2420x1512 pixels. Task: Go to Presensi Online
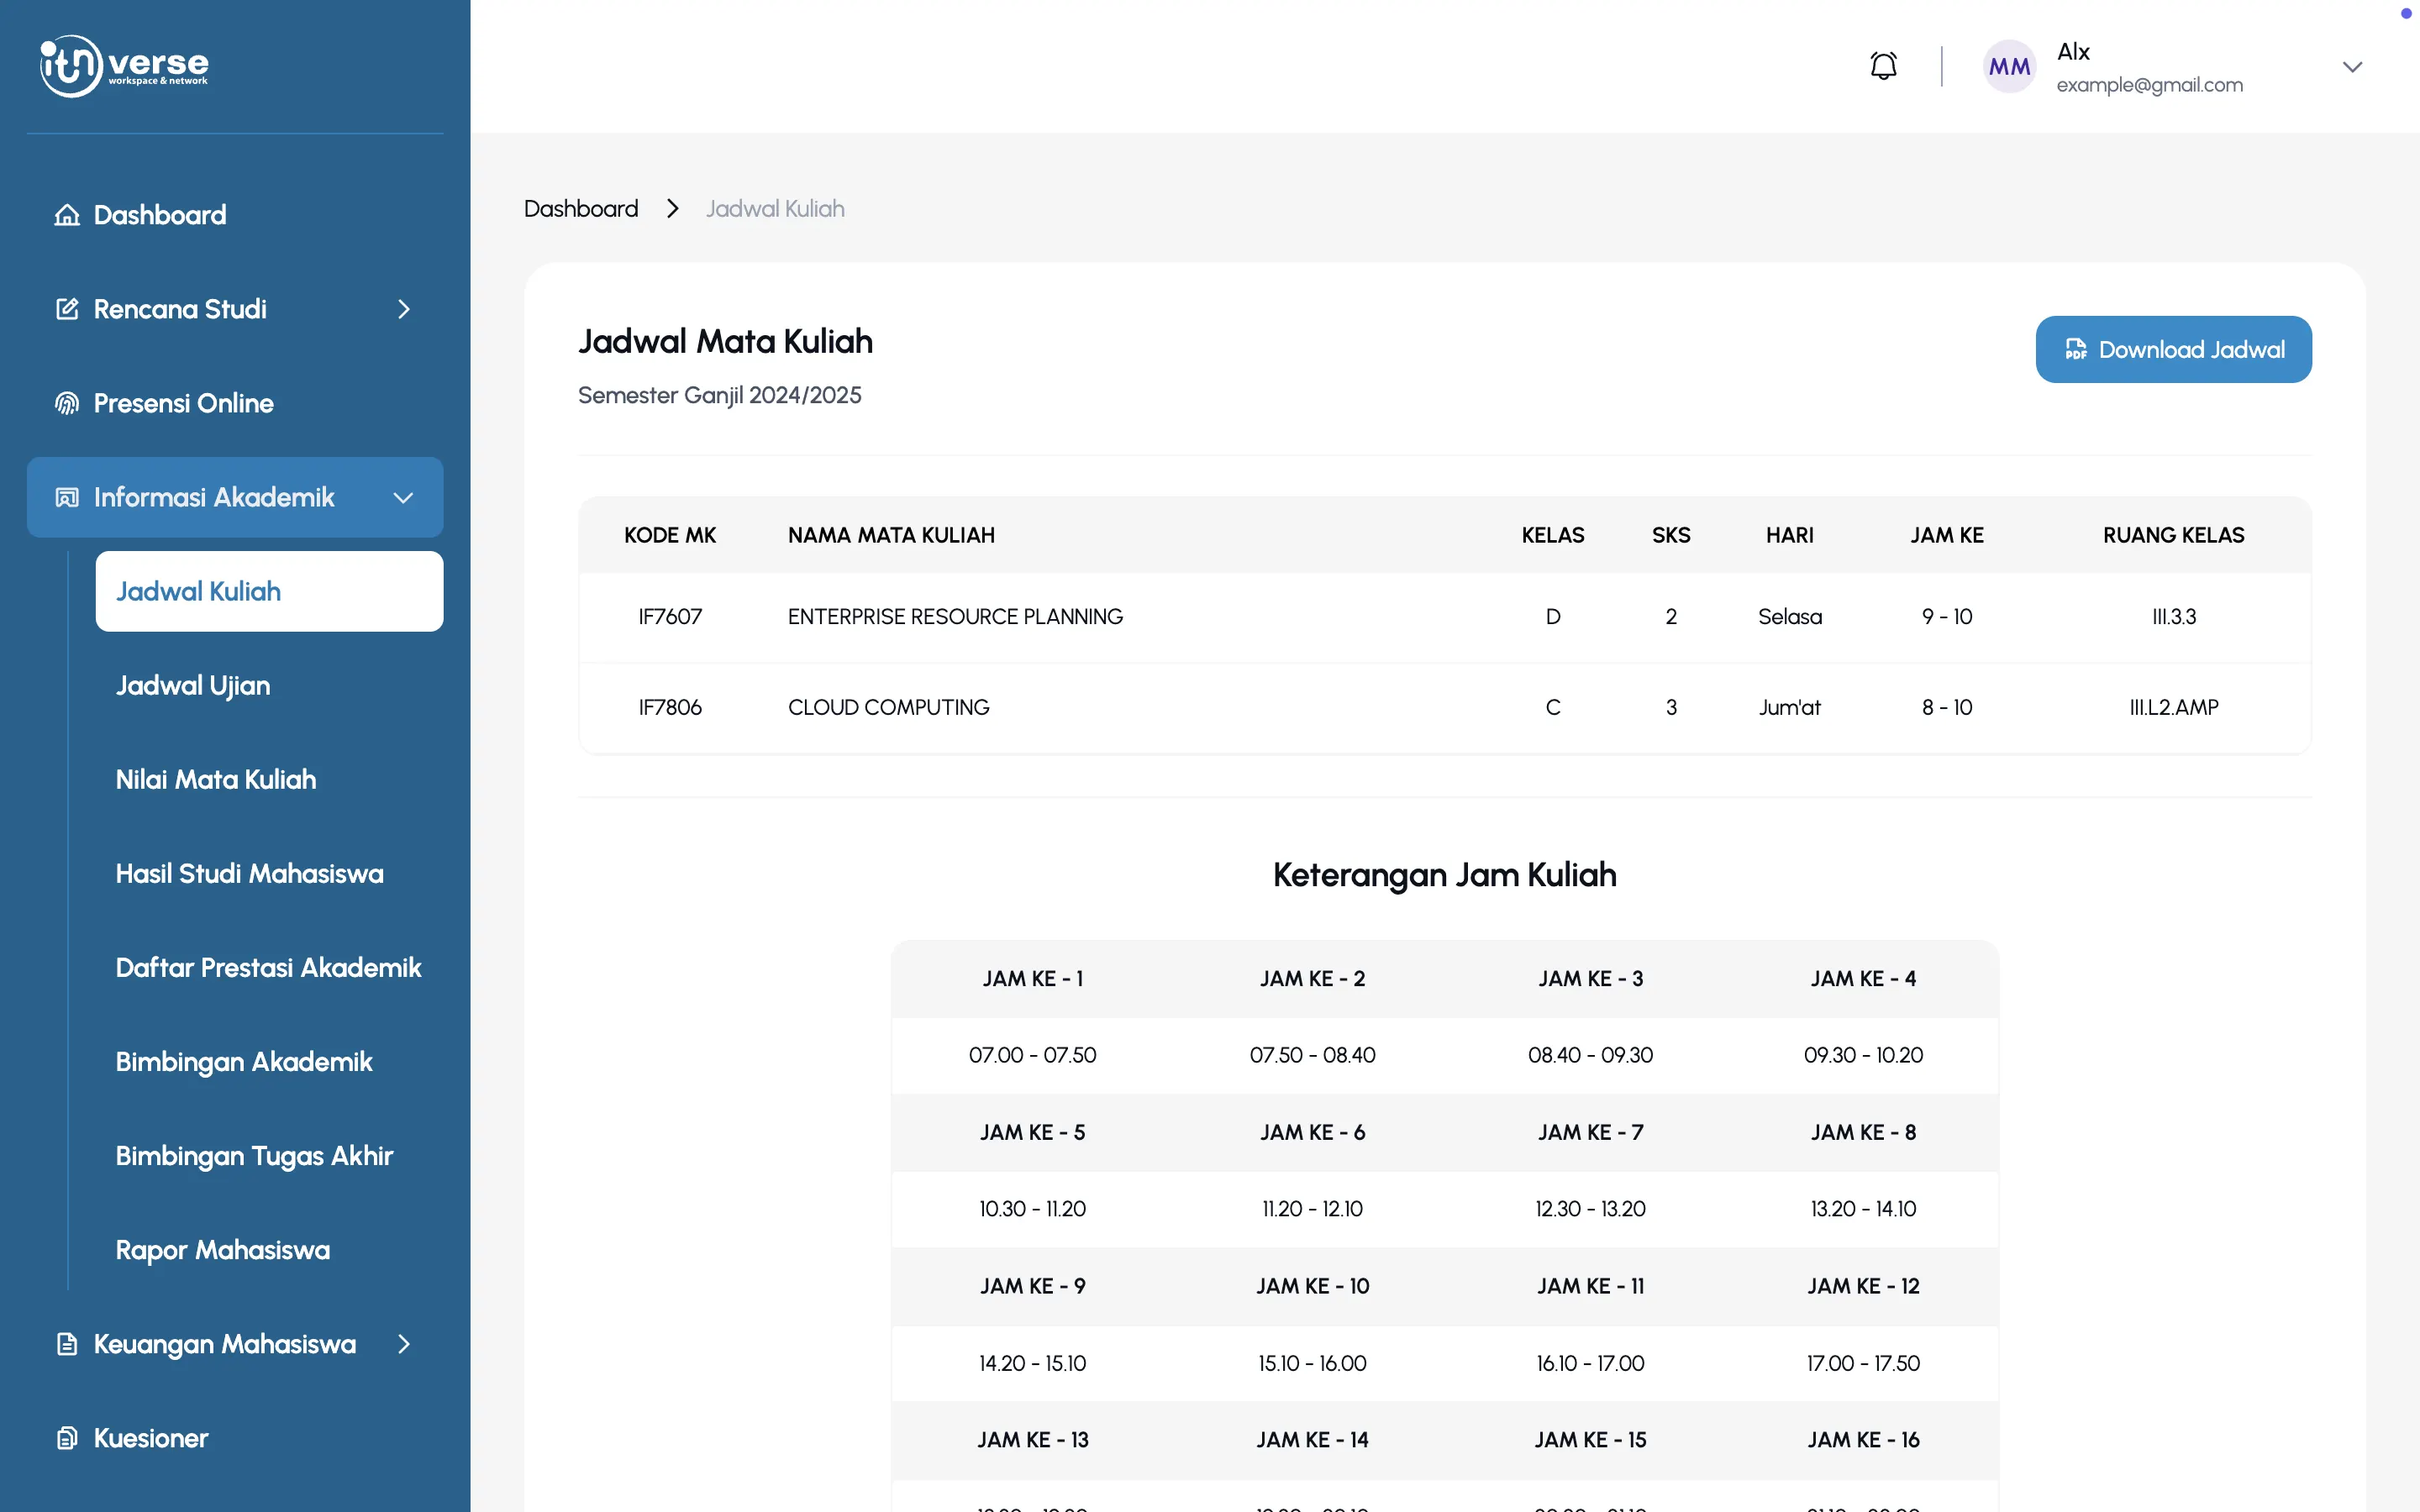point(235,403)
